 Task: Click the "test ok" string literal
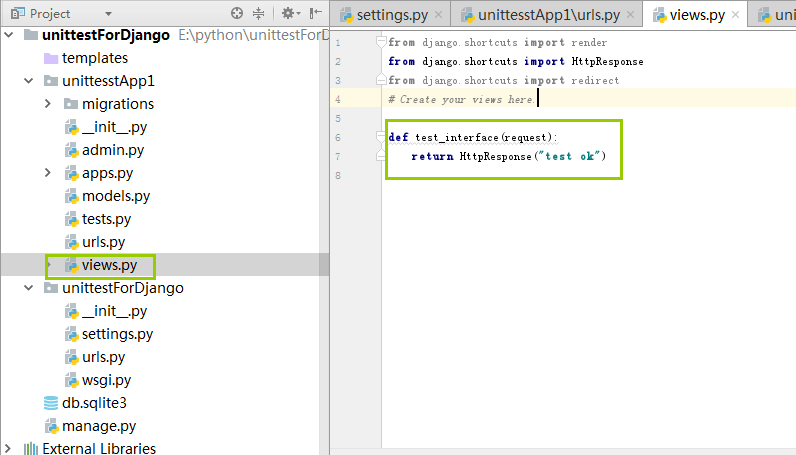(570, 156)
